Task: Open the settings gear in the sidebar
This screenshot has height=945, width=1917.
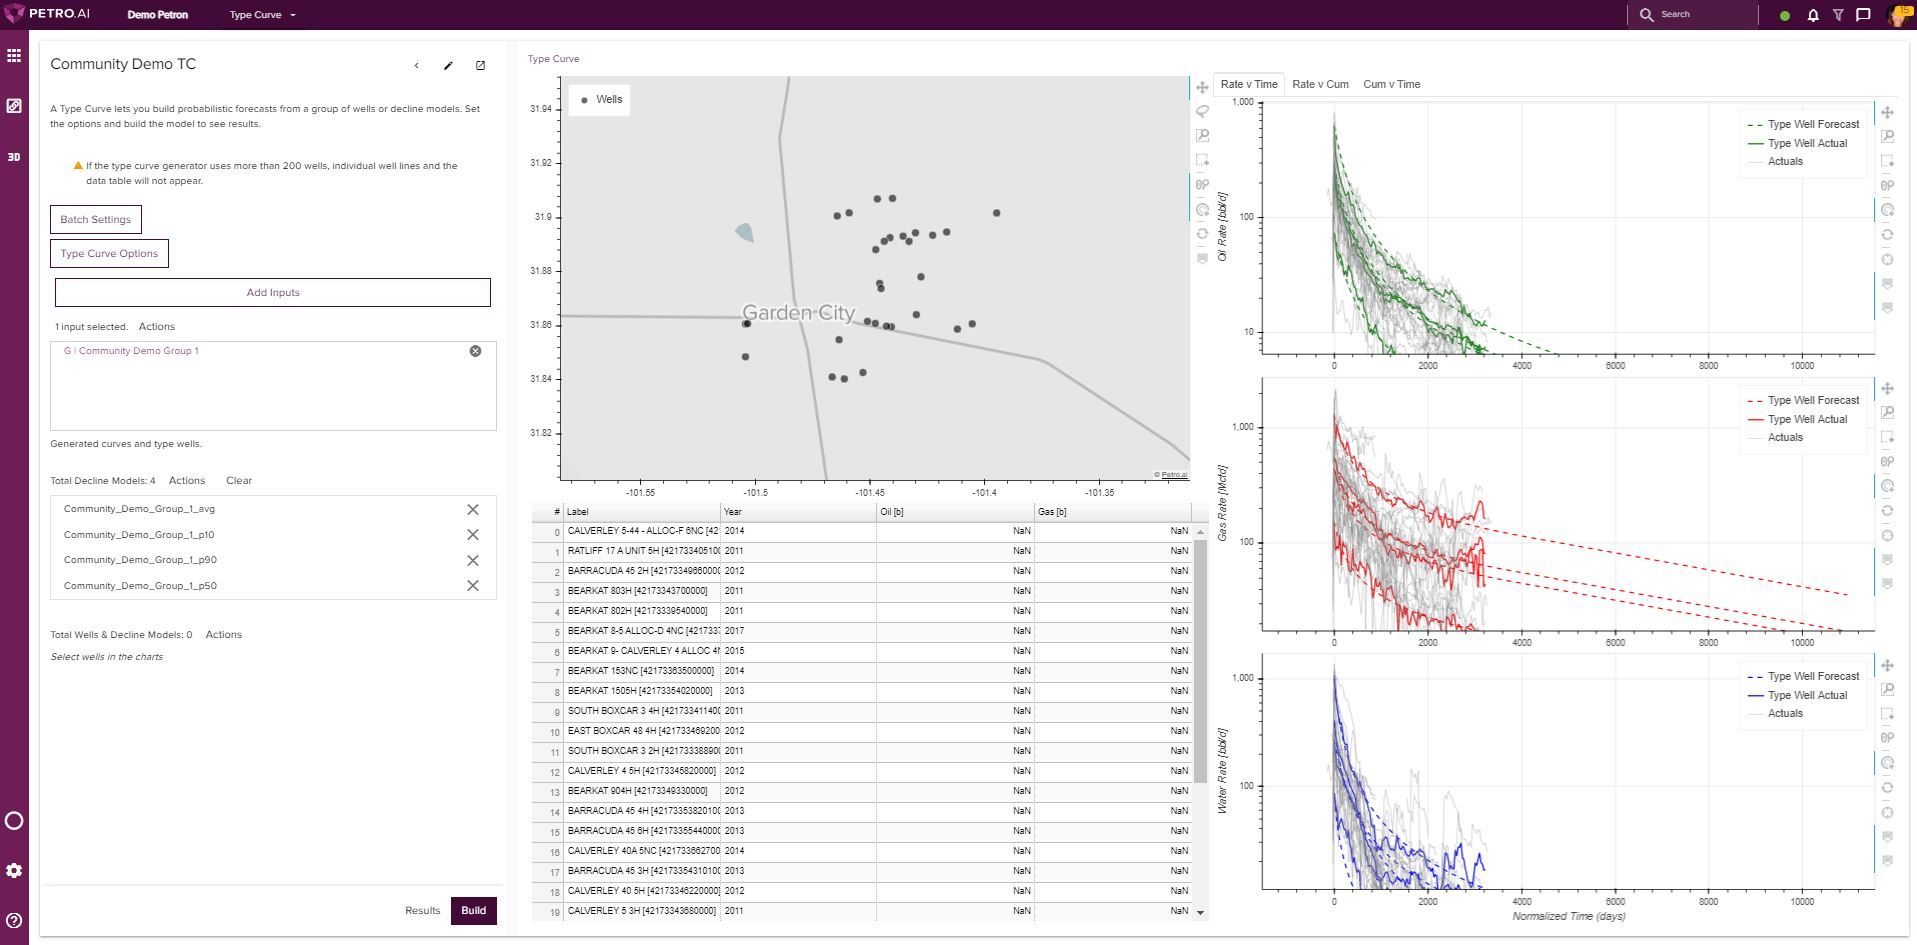Action: click(x=14, y=871)
